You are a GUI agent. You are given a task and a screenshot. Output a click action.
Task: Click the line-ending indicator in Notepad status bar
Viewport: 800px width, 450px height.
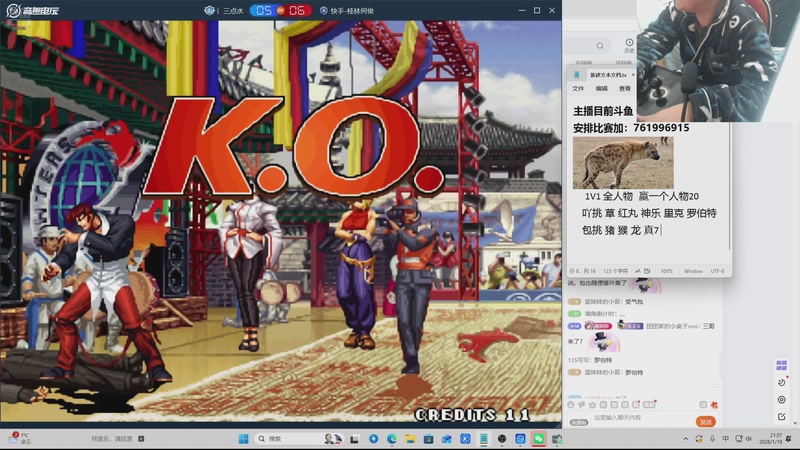point(693,271)
